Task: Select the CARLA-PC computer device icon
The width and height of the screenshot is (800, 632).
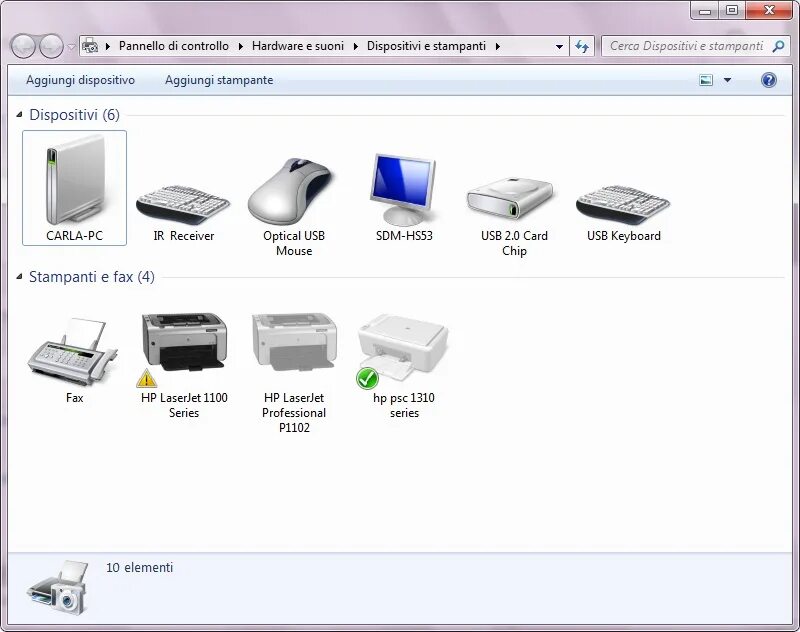Action: pos(75,179)
